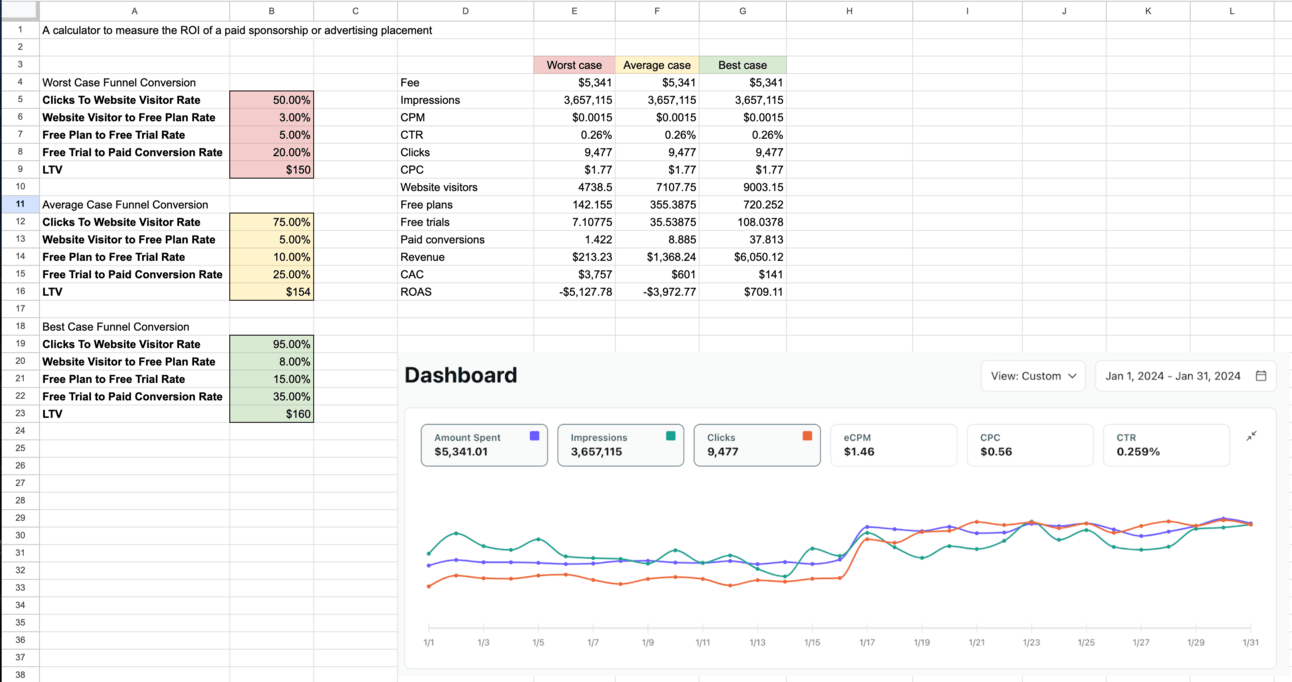The height and width of the screenshot is (682, 1292).
Task: Select row 11 header
Action: pyautogui.click(x=20, y=204)
